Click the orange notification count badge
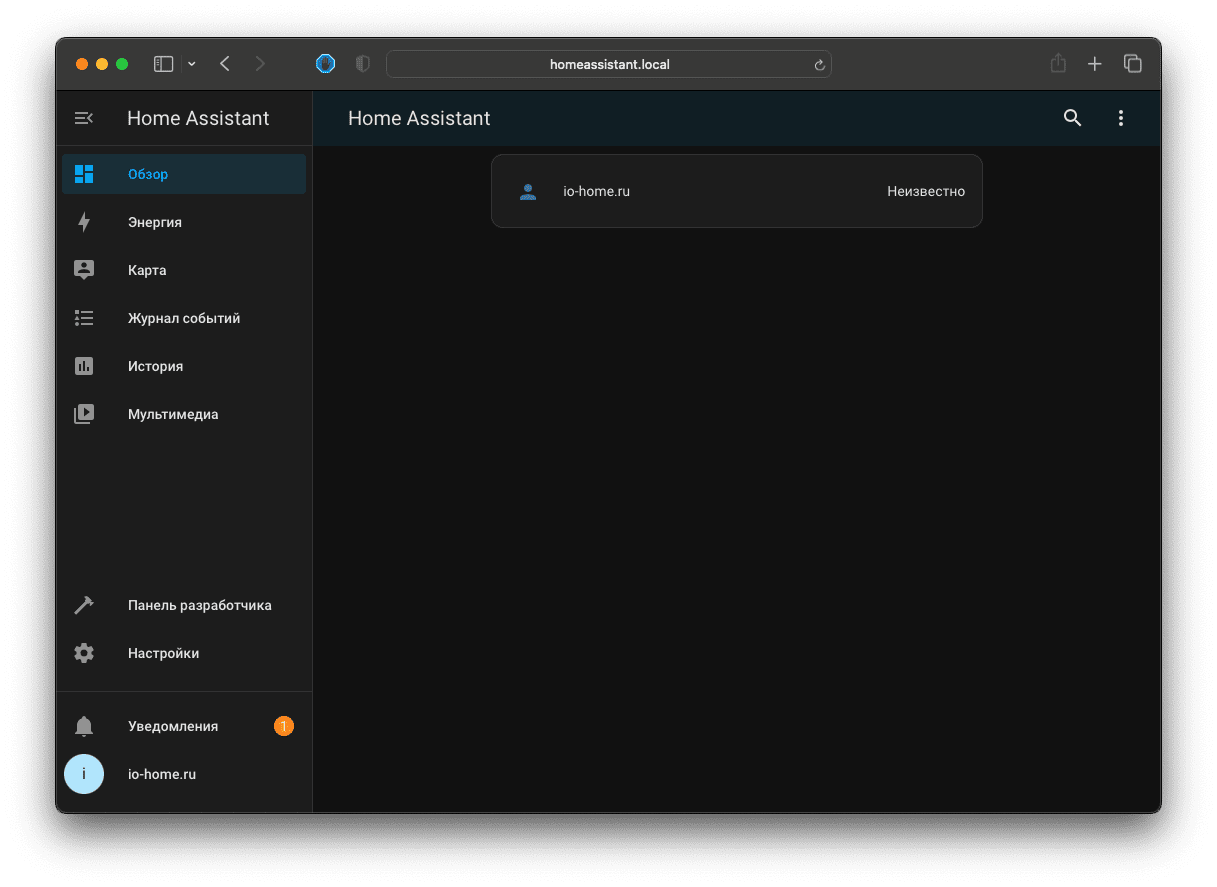Viewport: 1217px width, 887px height. click(284, 726)
